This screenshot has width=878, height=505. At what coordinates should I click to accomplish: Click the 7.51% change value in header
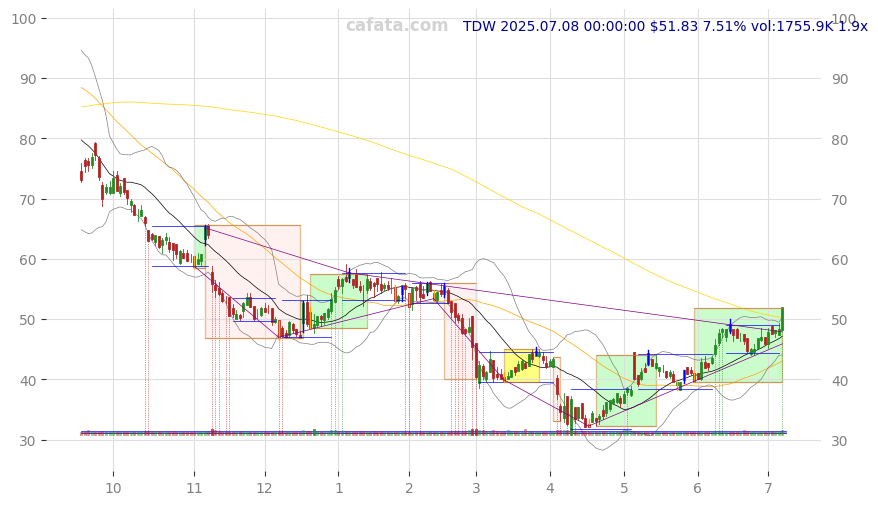725,26
